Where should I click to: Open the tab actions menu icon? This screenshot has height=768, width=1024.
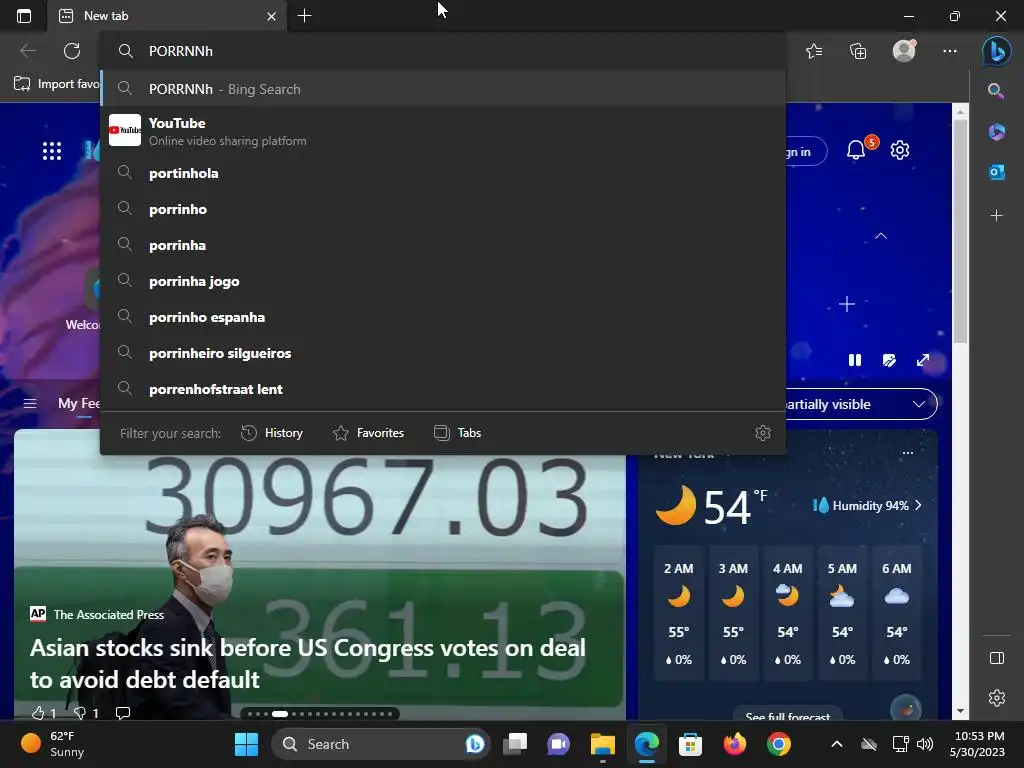(24, 16)
